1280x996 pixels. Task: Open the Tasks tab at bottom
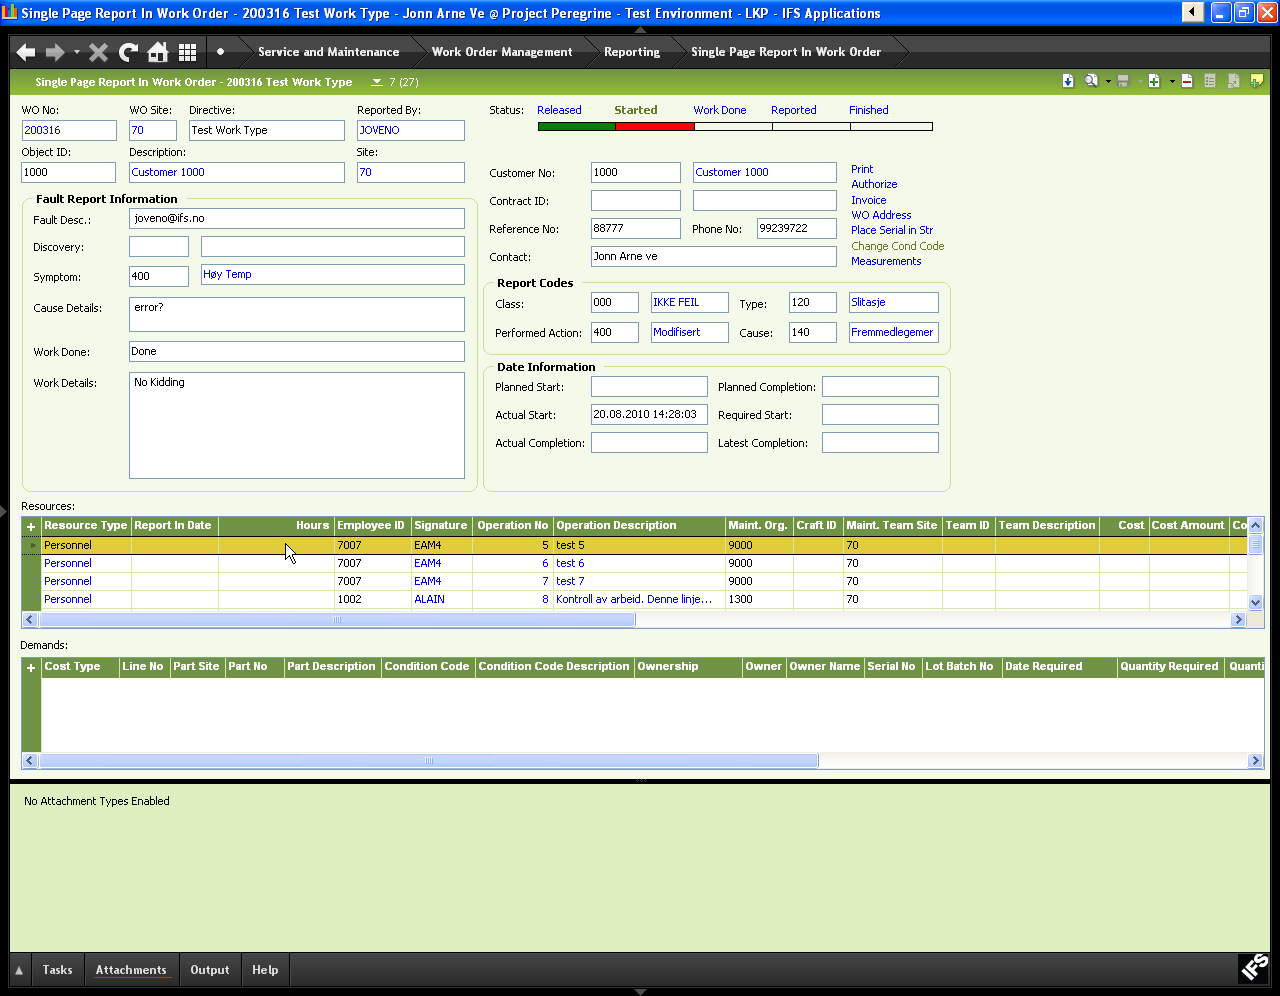(x=57, y=970)
